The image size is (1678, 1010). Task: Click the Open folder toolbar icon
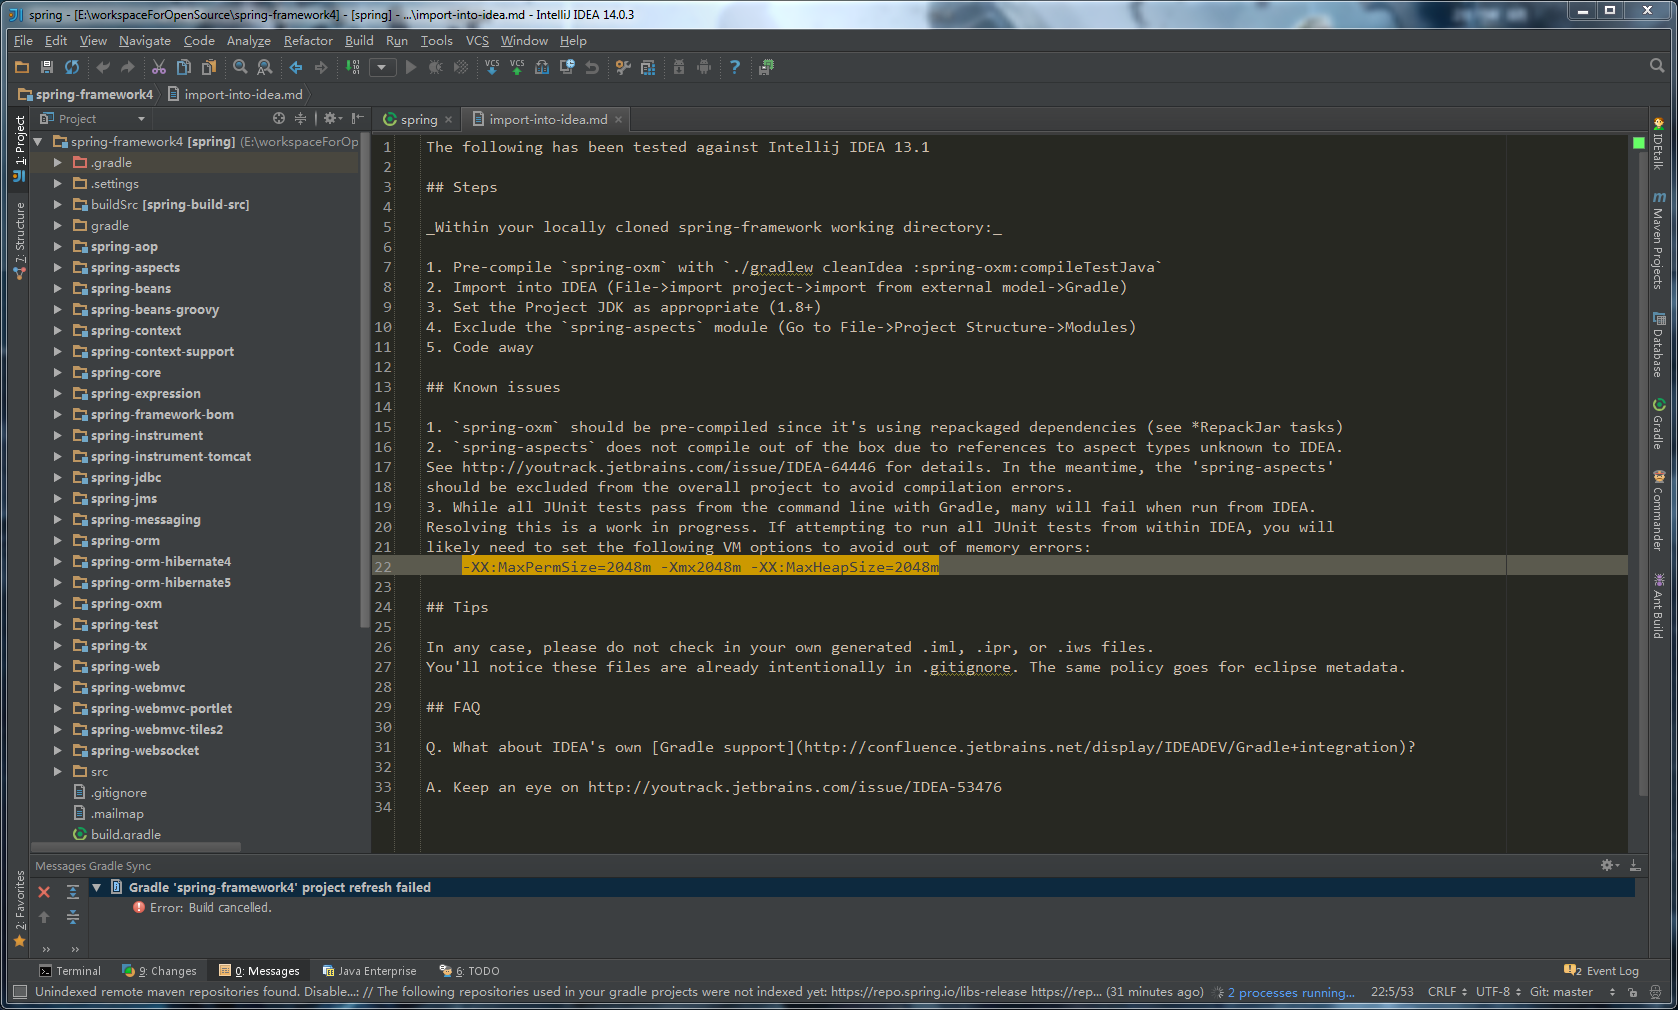(x=22, y=67)
